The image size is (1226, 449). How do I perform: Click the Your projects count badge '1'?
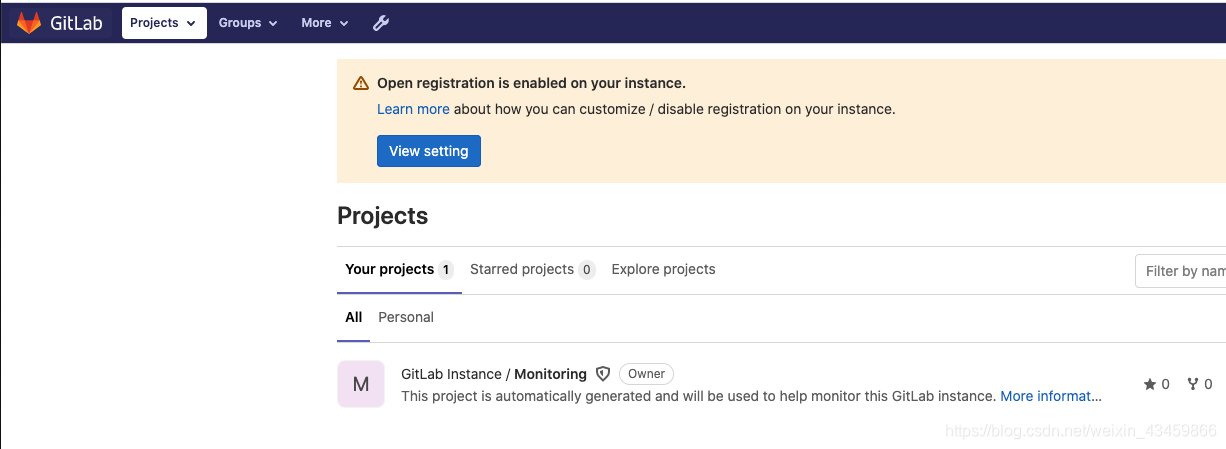coord(446,269)
